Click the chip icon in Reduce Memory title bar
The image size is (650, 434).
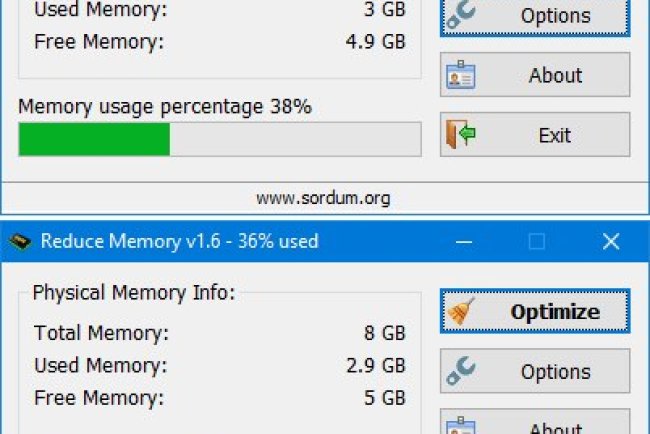(20, 241)
